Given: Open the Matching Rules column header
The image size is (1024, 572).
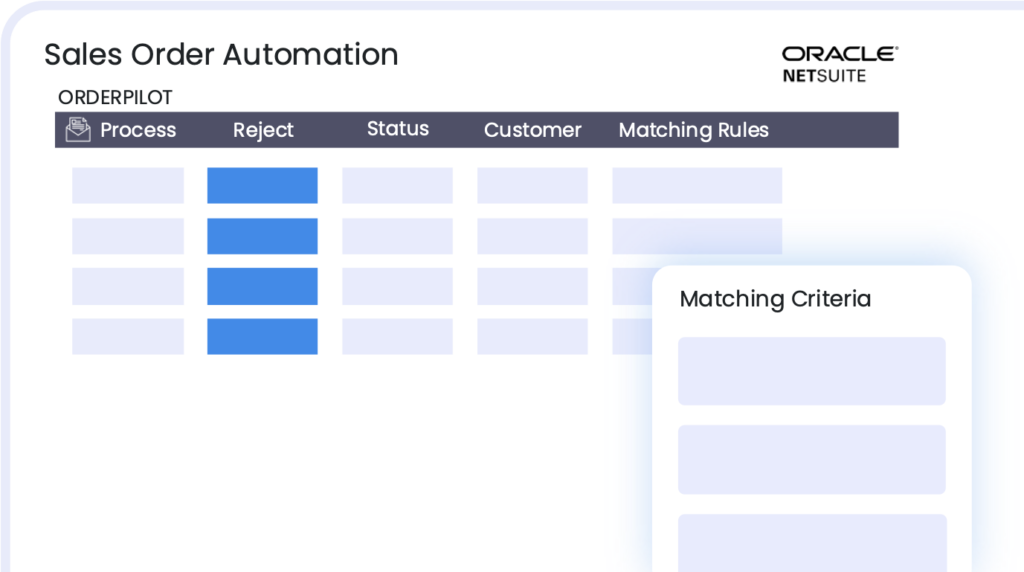Looking at the screenshot, I should pyautogui.click(x=694, y=130).
